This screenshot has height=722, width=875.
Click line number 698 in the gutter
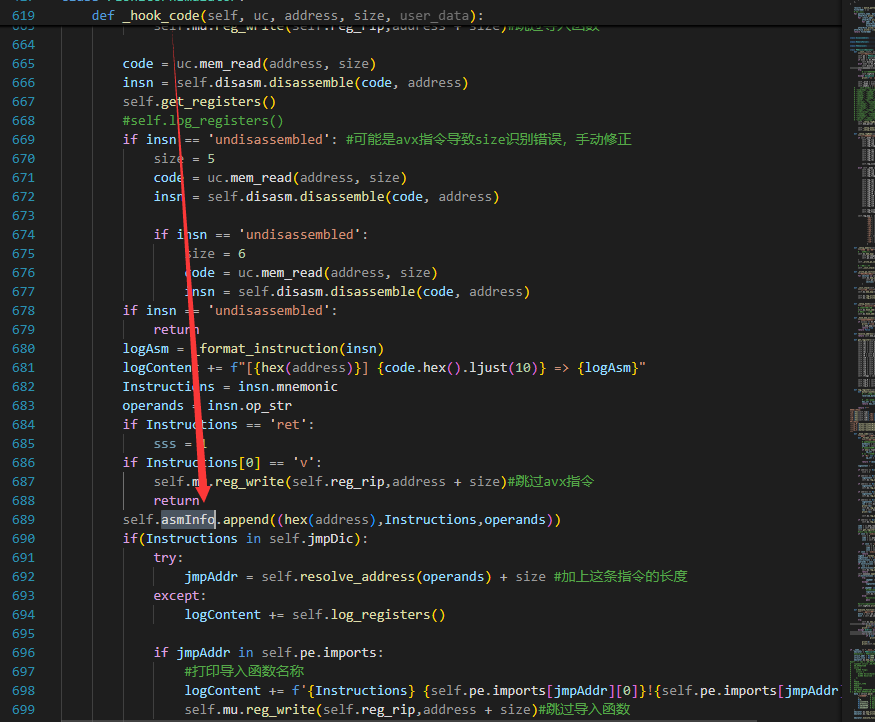[23, 690]
